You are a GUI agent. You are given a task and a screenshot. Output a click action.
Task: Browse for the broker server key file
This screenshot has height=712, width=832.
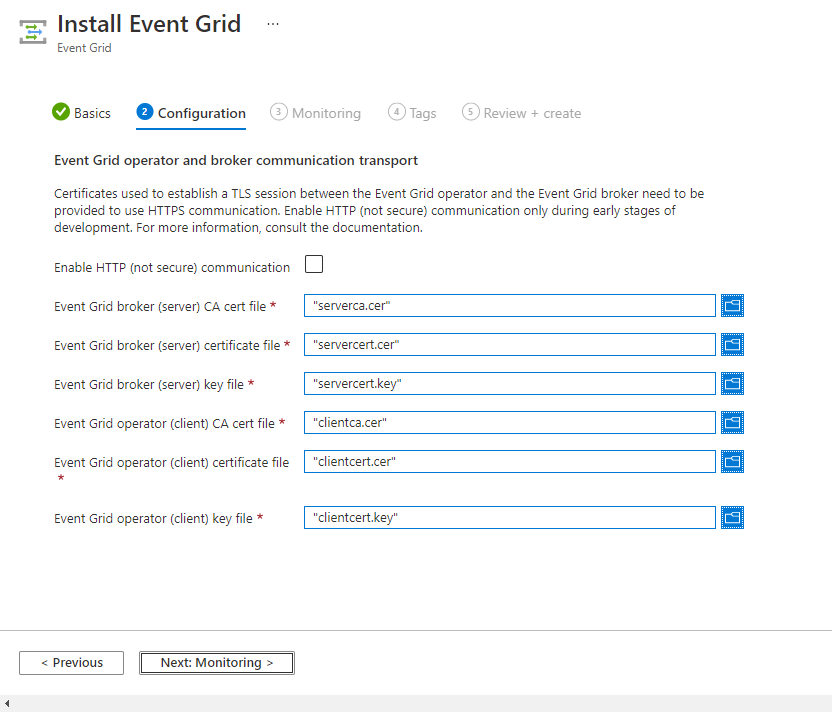click(732, 383)
